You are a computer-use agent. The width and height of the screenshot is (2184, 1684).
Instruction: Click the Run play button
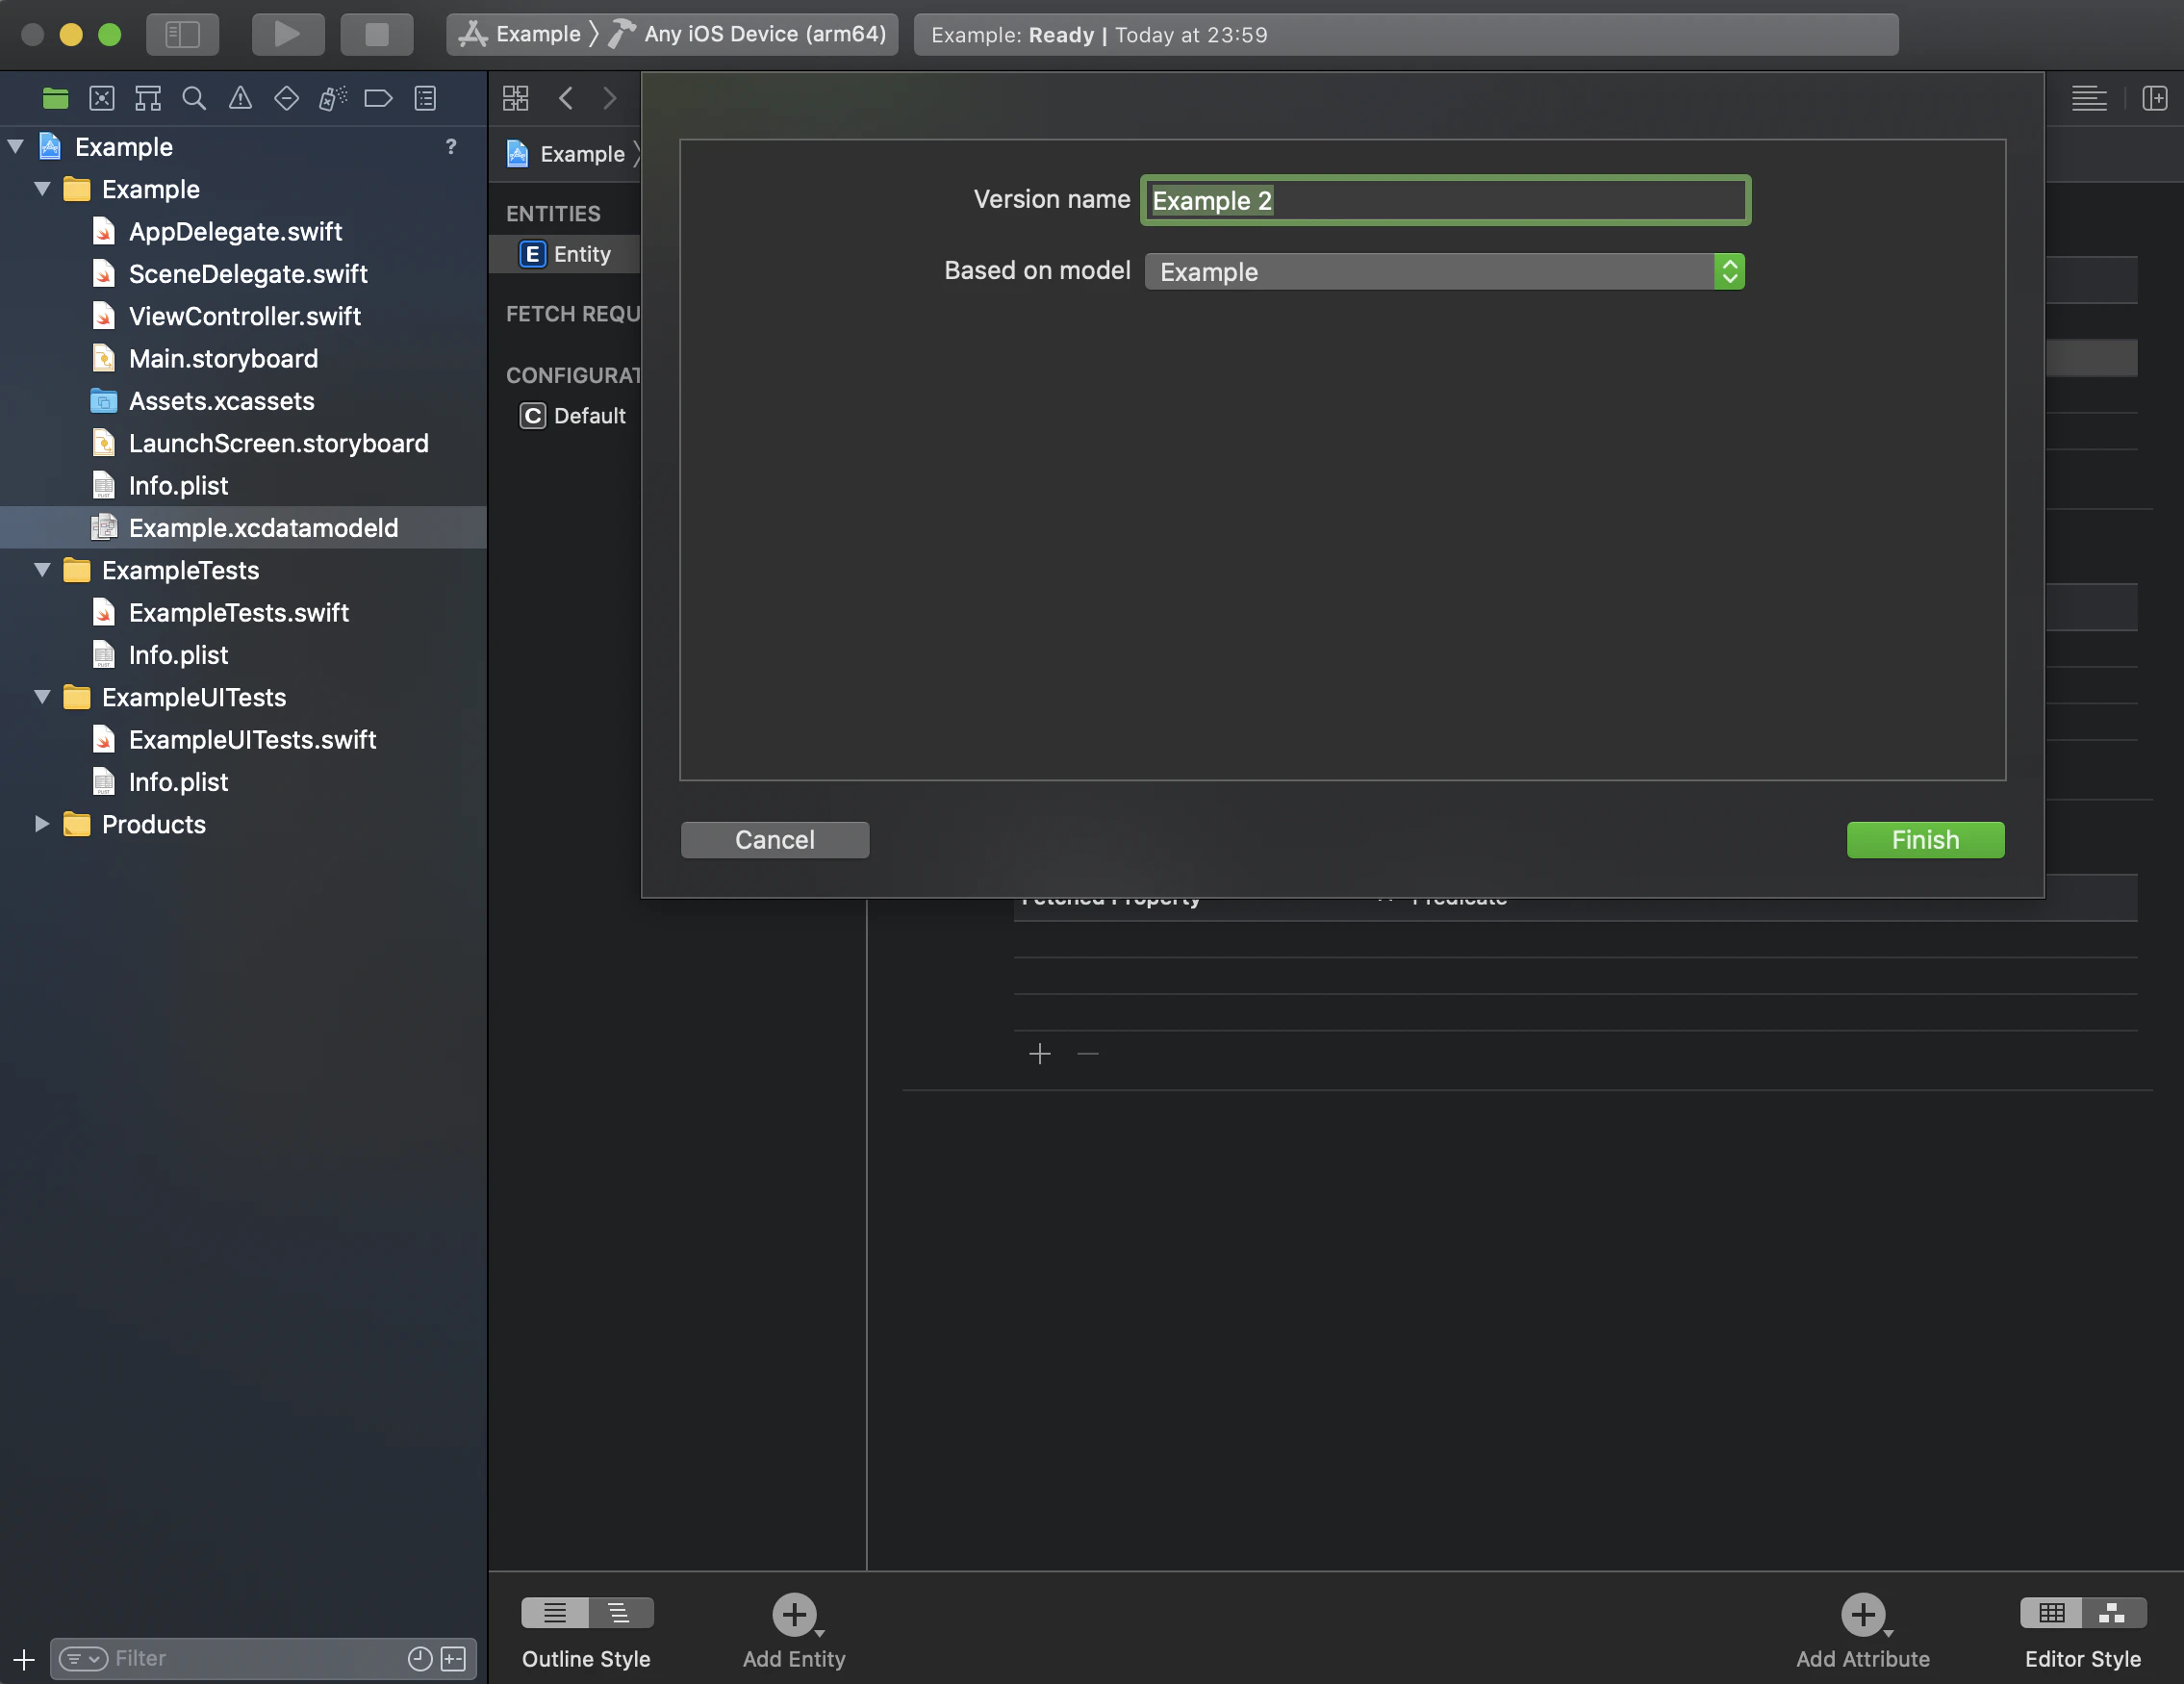[x=287, y=34]
